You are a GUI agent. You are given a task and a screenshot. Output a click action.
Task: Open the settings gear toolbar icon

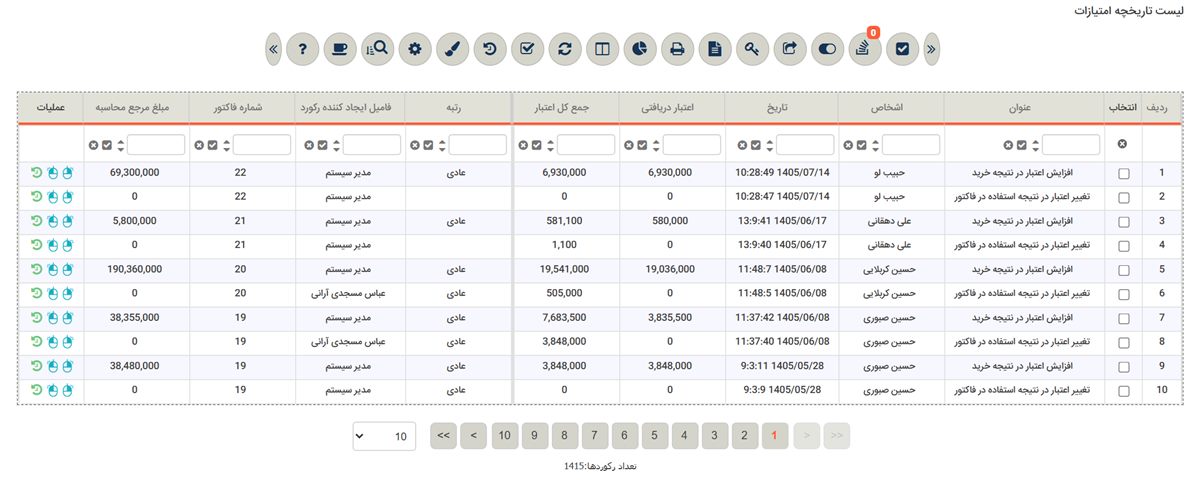click(415, 48)
